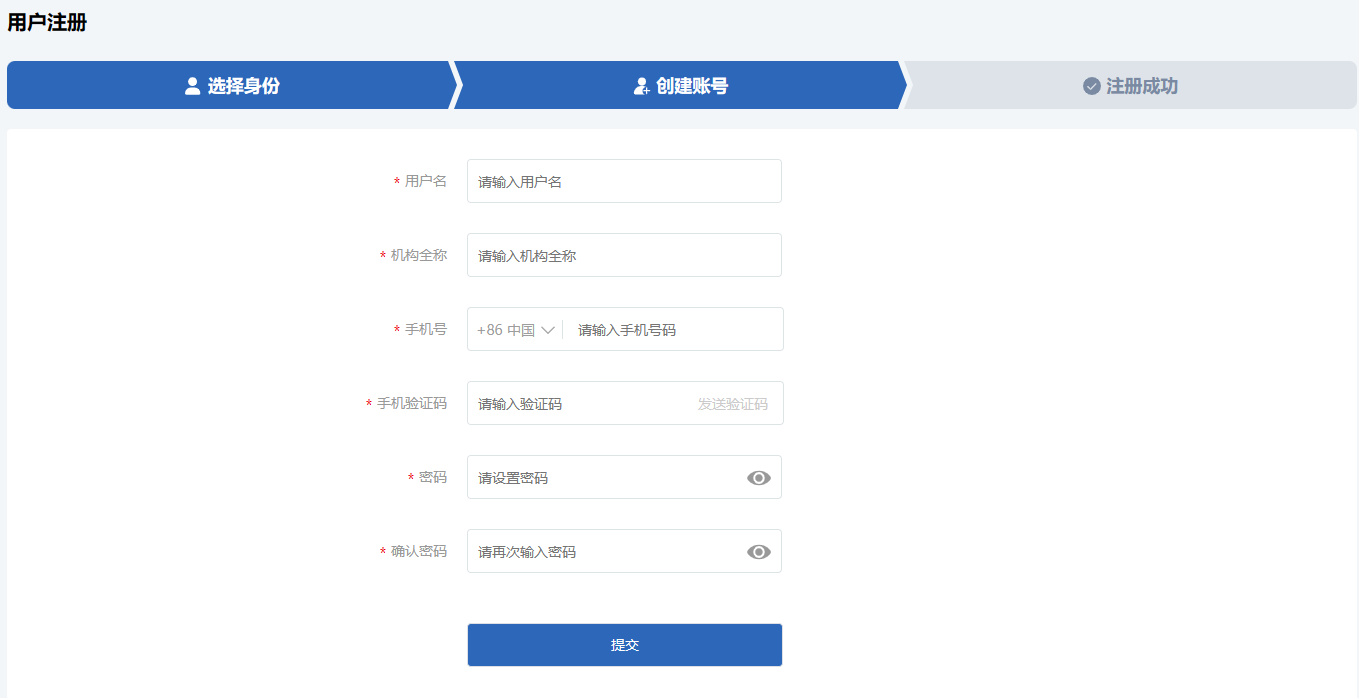This screenshot has width=1359, height=698.
Task: Expand the chevron arrow next to 中国
Action: 548,330
